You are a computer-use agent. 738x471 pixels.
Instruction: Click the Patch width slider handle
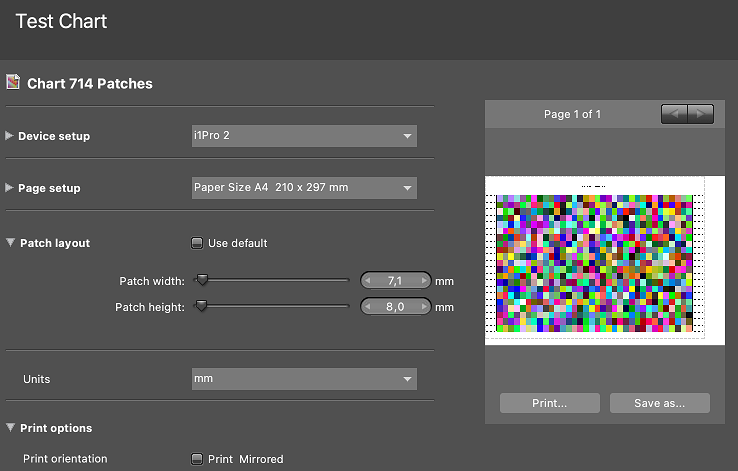tap(201, 281)
